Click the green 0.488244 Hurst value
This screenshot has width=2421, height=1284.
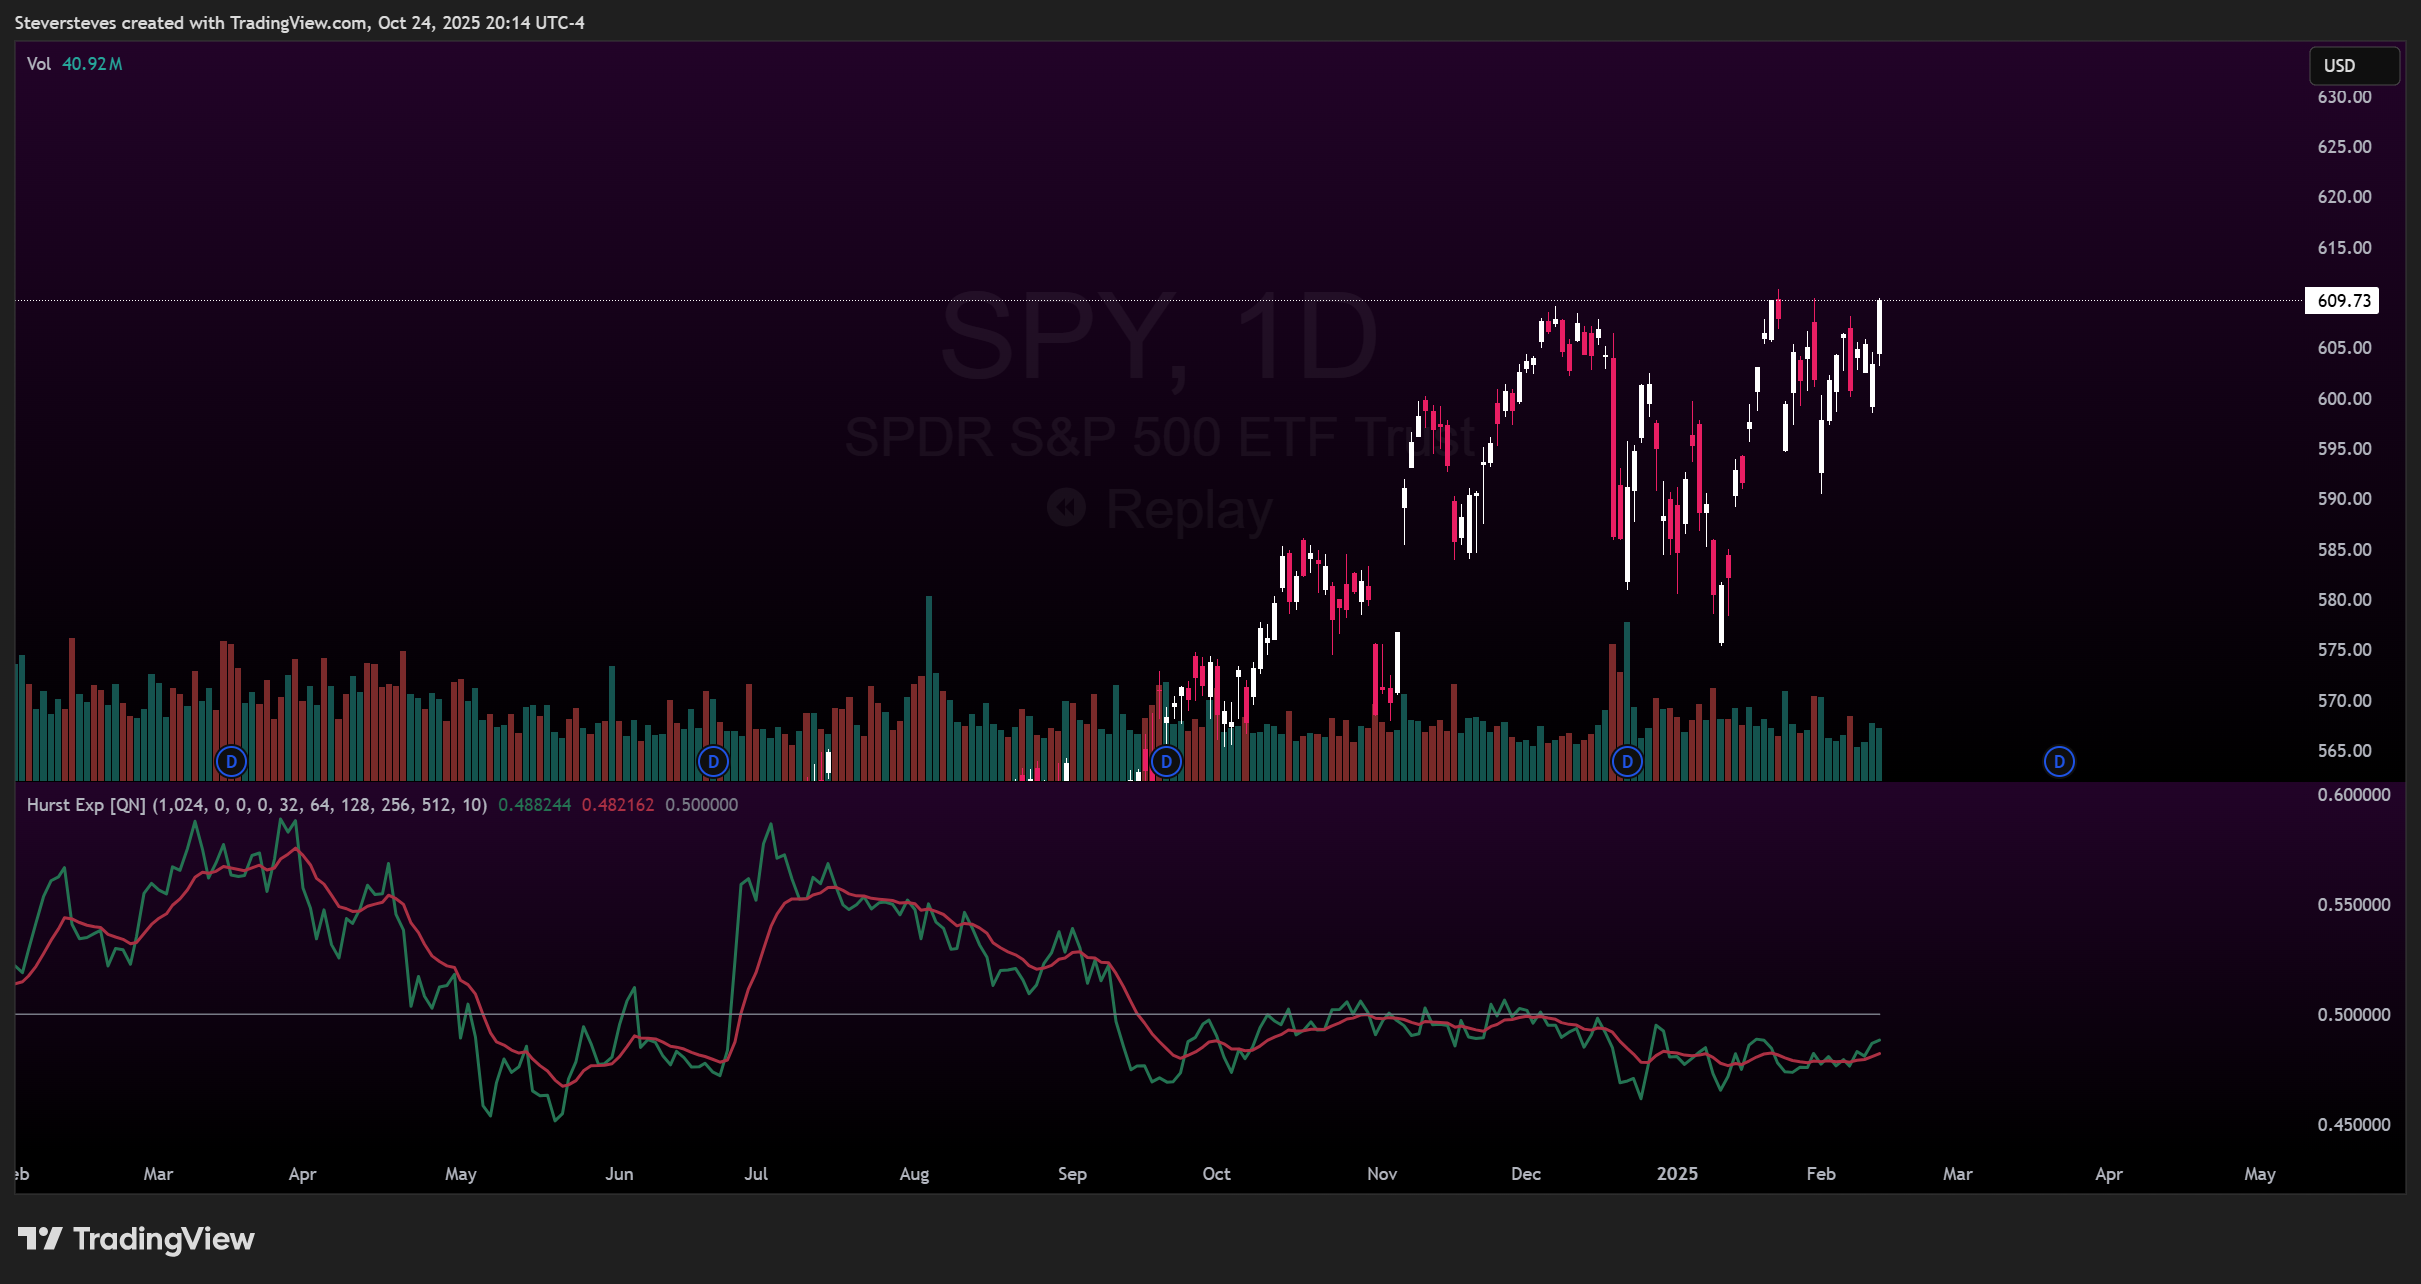(535, 805)
